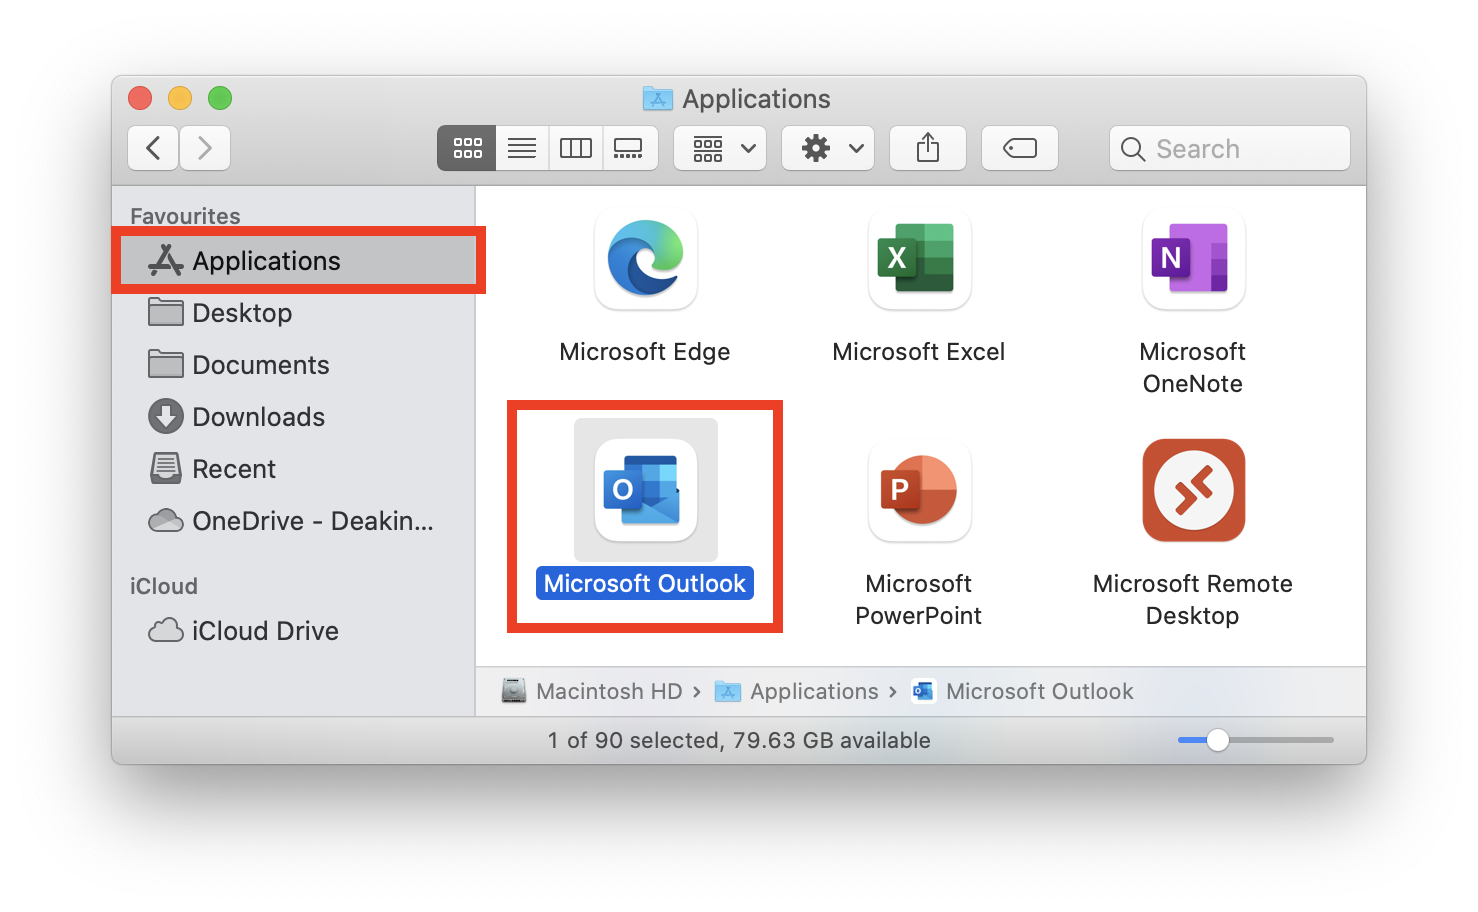Select iCloud Drive in the sidebar
Image resolution: width=1478 pixels, height=912 pixels.
pos(265,631)
